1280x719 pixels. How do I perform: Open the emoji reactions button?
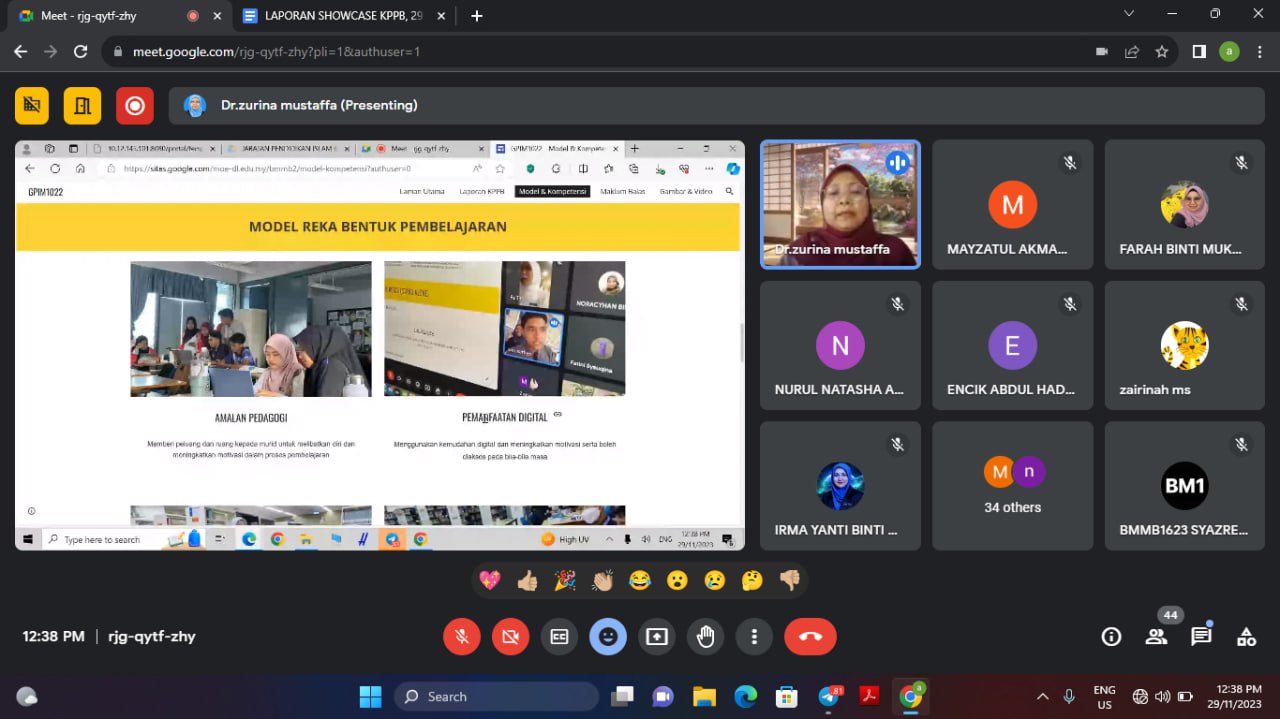click(x=608, y=637)
